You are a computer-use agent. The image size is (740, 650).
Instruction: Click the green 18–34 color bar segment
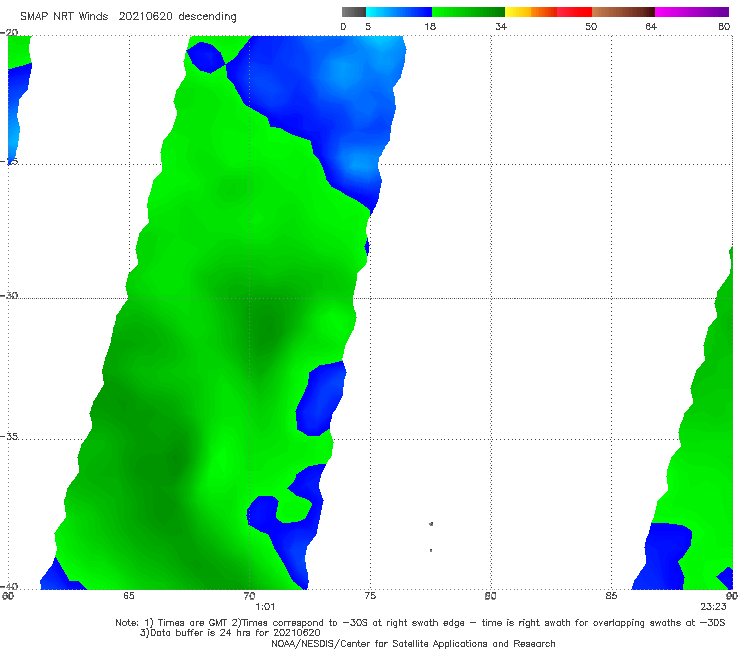click(x=469, y=12)
